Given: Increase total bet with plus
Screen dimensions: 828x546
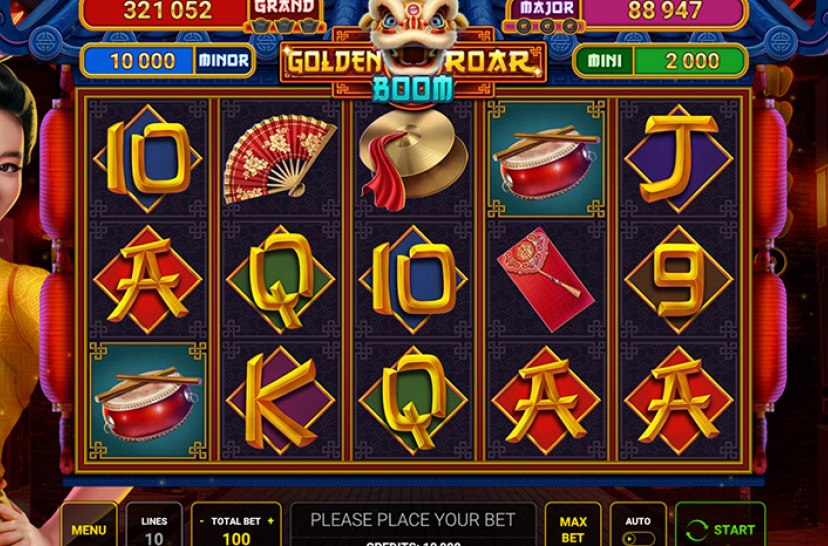Looking at the screenshot, I should (271, 521).
